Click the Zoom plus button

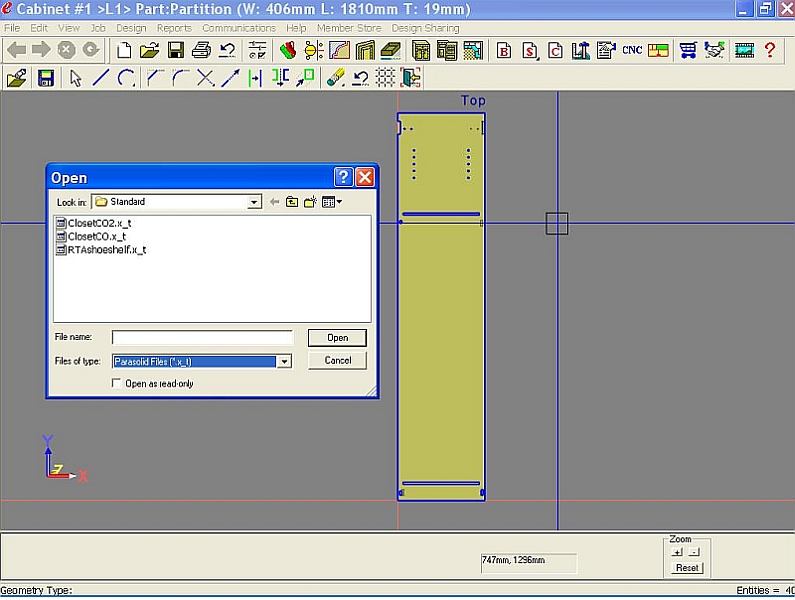(x=677, y=552)
